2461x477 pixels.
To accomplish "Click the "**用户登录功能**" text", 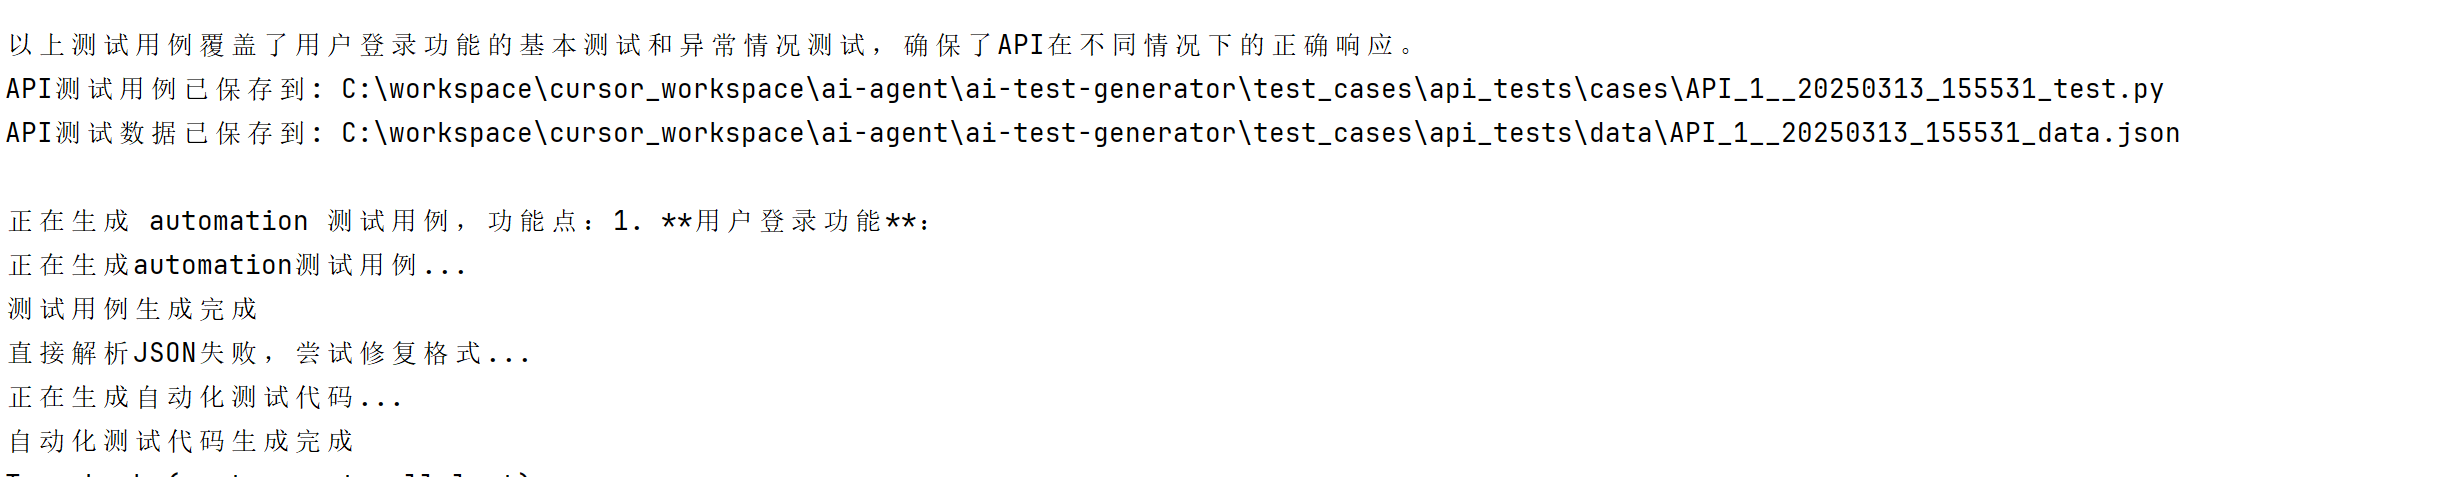I will point(790,222).
